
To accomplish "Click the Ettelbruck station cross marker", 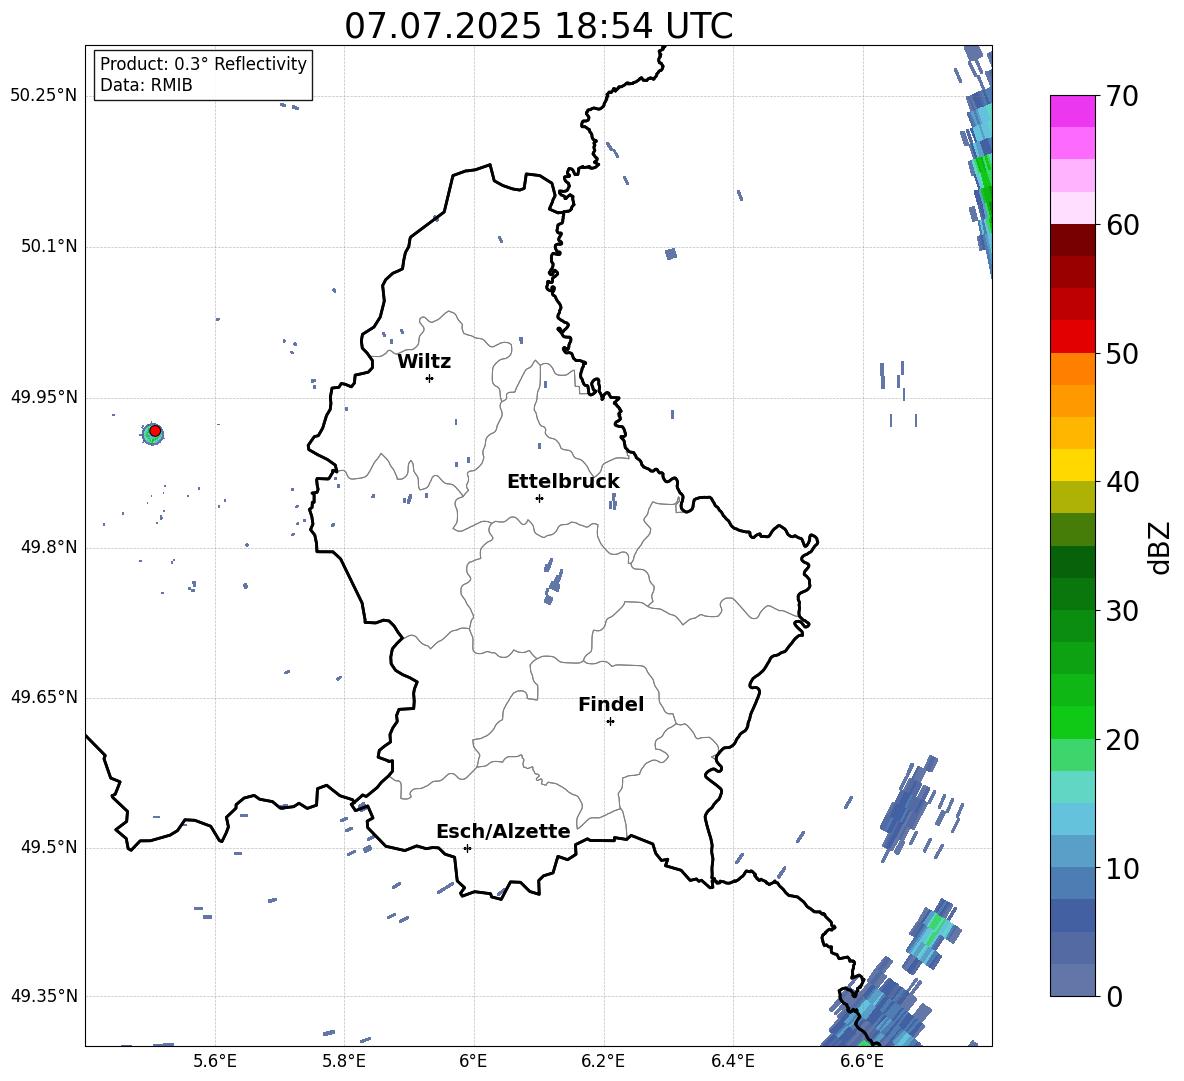I will coord(539,498).
